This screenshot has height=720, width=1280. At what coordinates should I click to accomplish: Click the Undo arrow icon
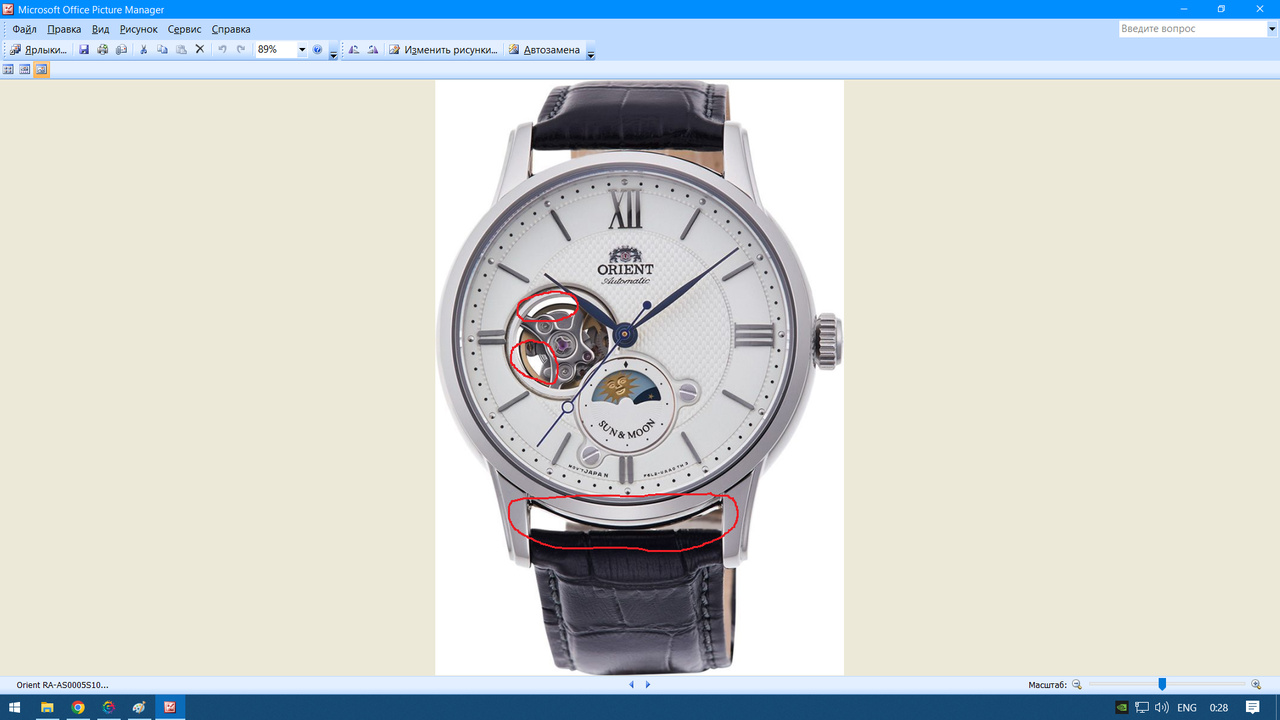(222, 49)
